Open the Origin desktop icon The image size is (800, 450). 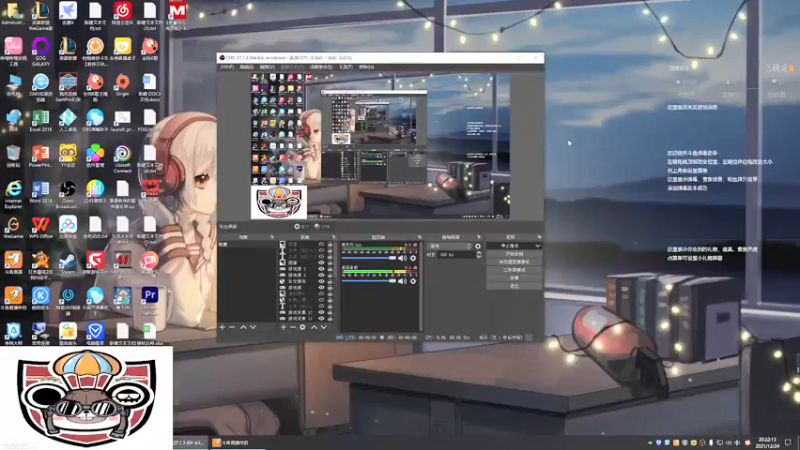tap(122, 85)
